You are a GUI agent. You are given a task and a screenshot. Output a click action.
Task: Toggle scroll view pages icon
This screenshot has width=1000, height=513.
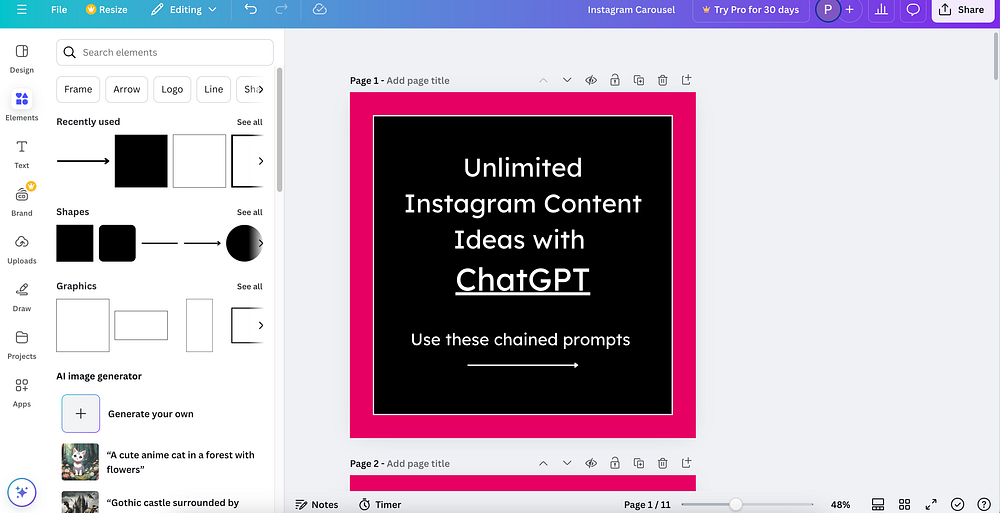pyautogui.click(x=878, y=505)
